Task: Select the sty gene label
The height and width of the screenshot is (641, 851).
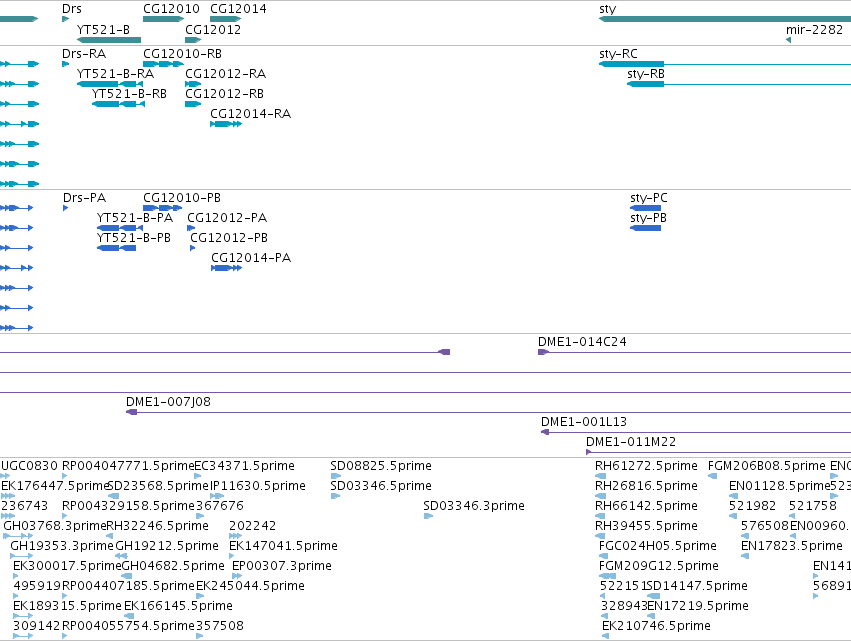Action: (x=608, y=9)
